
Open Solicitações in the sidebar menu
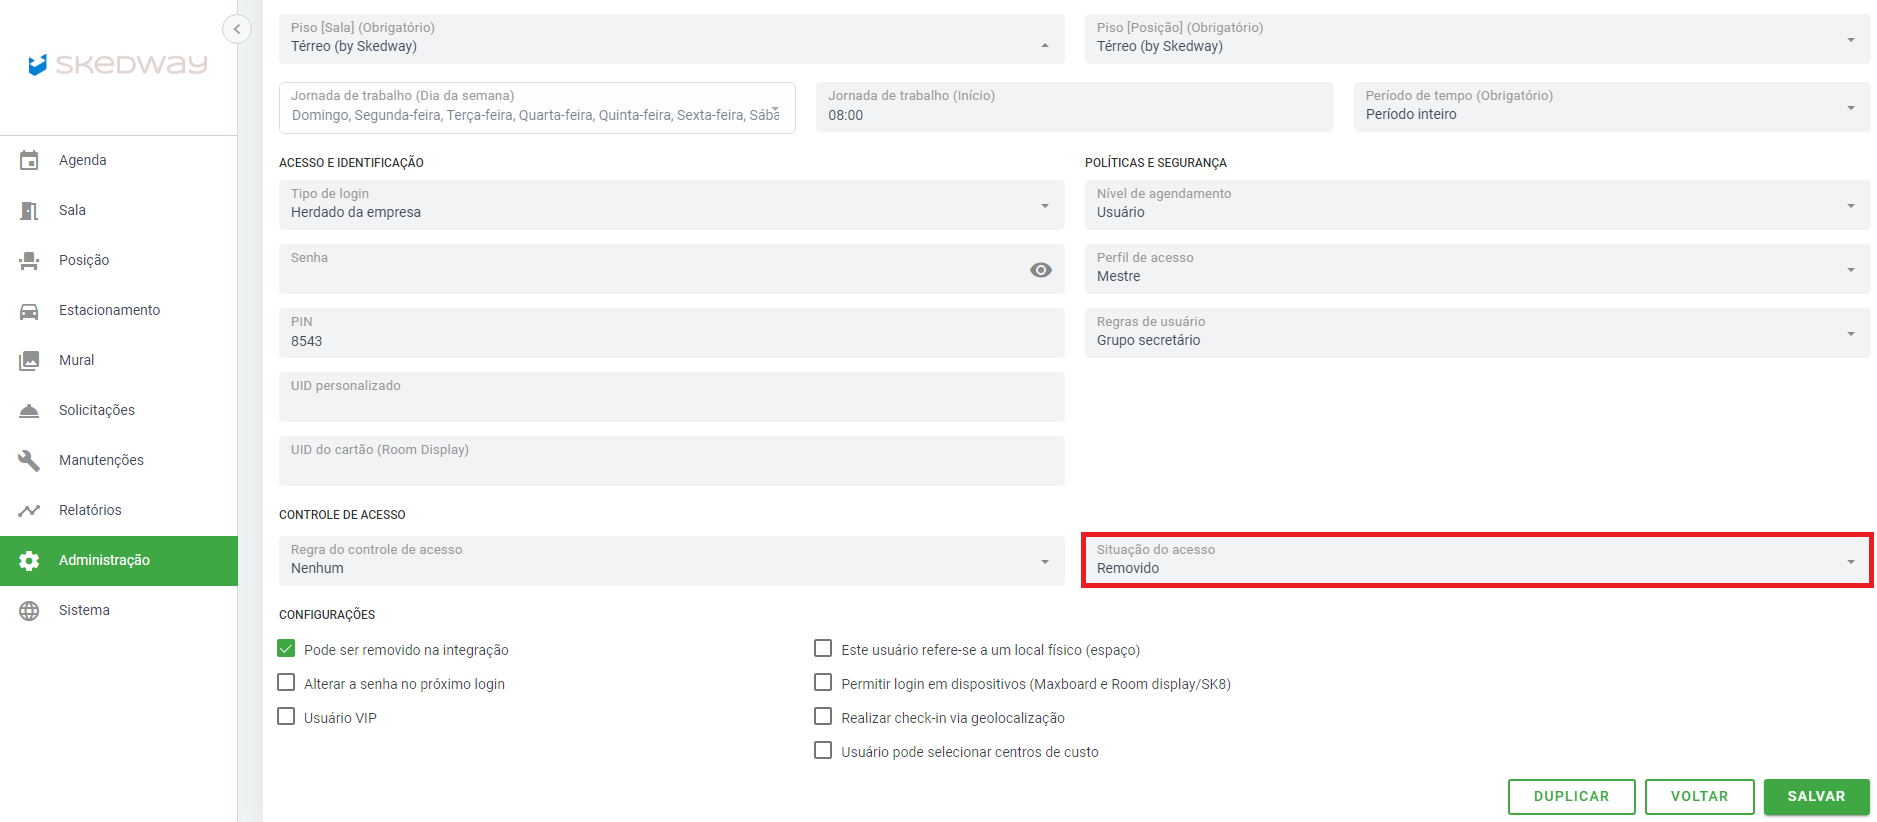(96, 410)
